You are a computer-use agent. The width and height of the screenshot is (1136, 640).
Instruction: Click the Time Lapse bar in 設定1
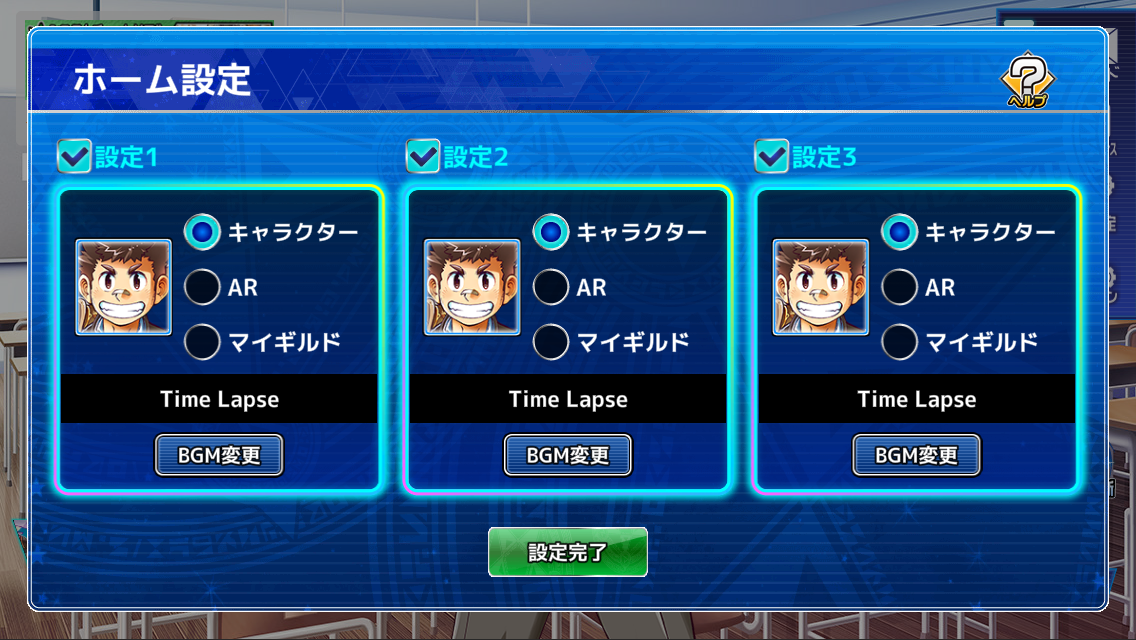point(219,399)
